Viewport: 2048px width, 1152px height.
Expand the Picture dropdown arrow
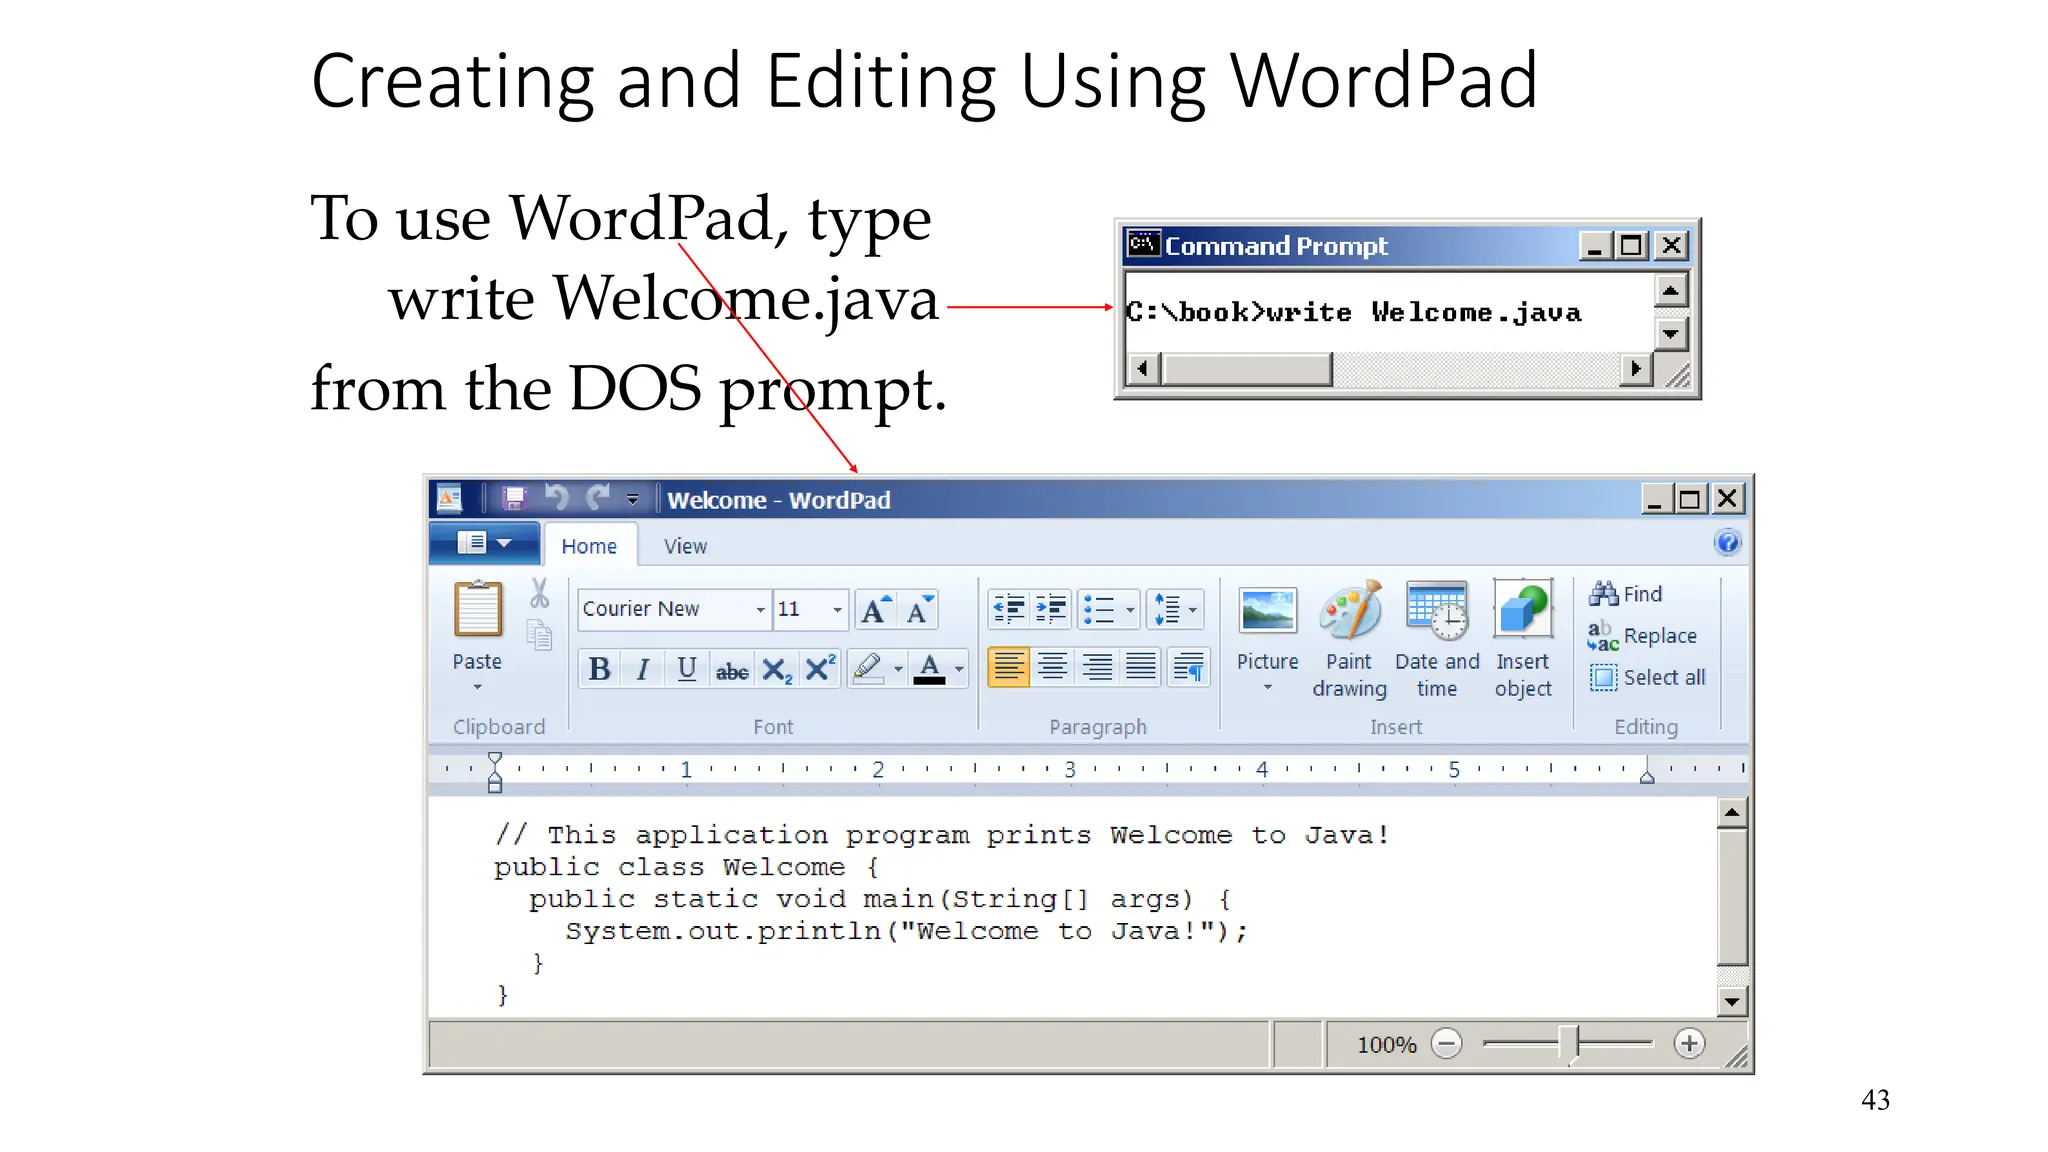click(1267, 687)
